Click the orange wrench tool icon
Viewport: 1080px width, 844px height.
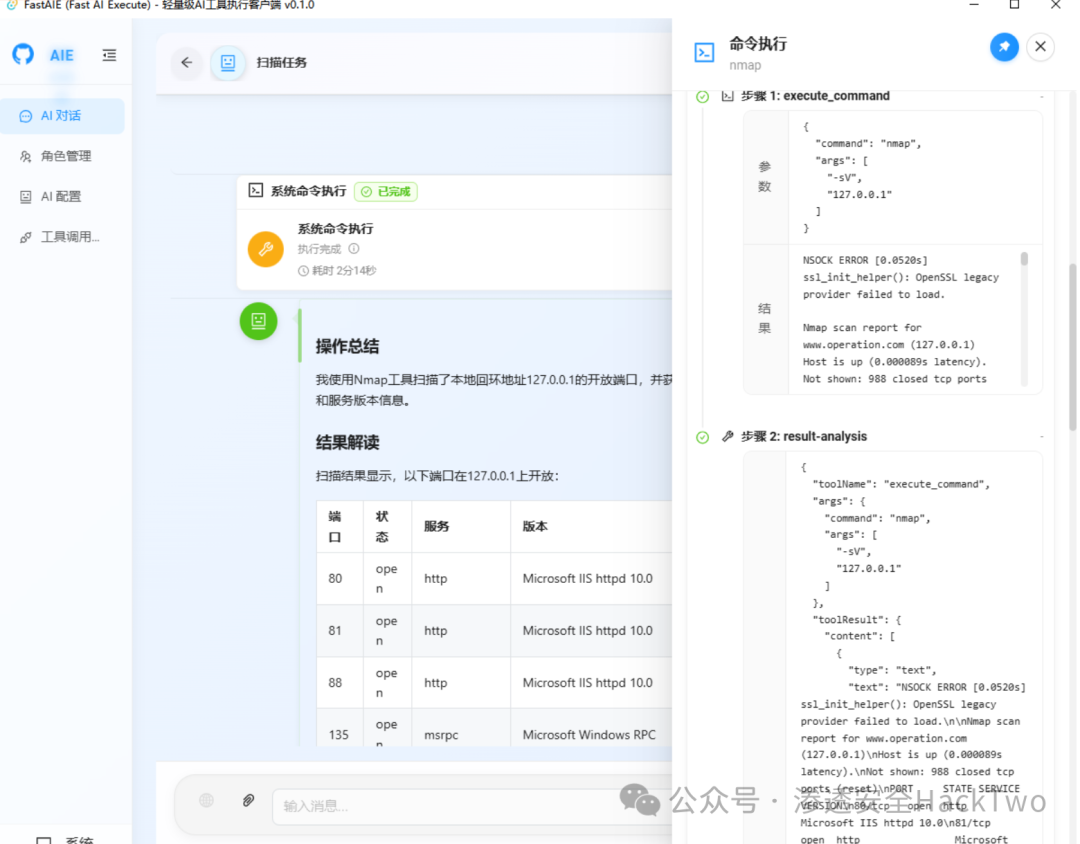pos(266,249)
